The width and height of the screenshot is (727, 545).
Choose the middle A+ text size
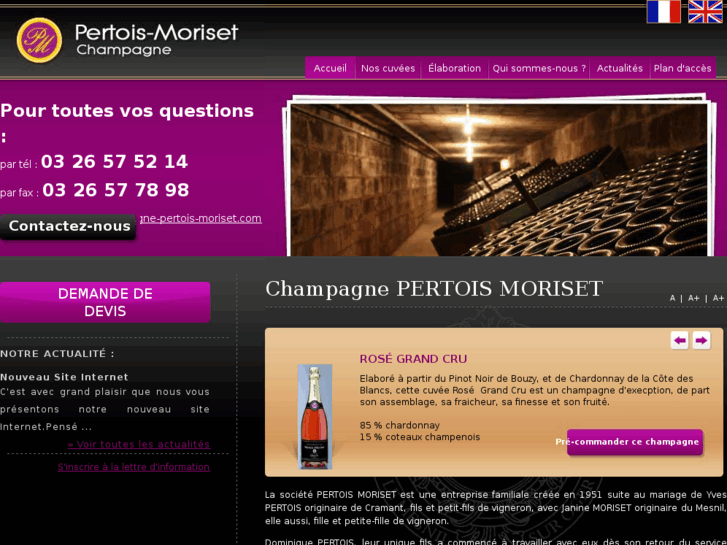point(693,298)
